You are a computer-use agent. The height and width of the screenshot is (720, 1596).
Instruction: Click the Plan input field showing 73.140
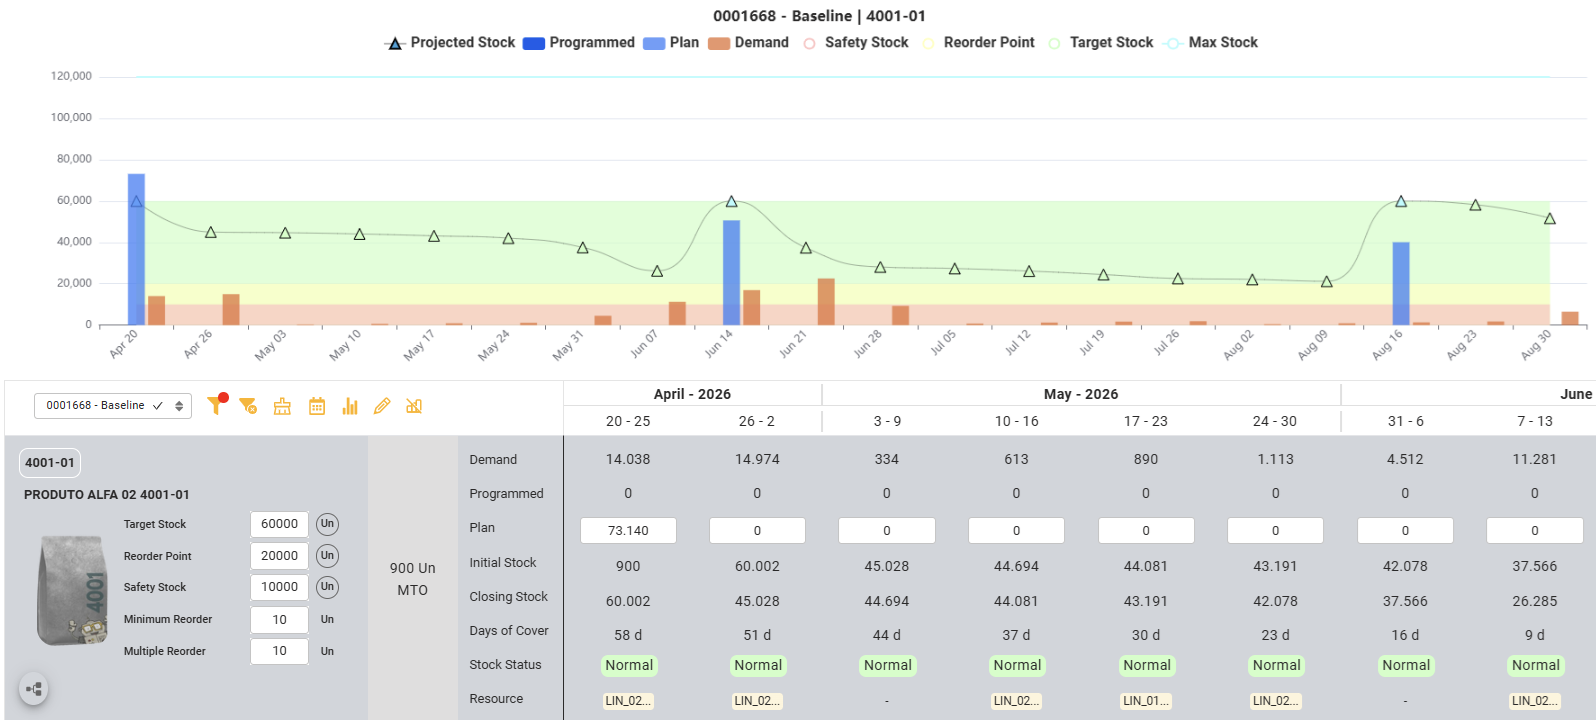pos(628,530)
